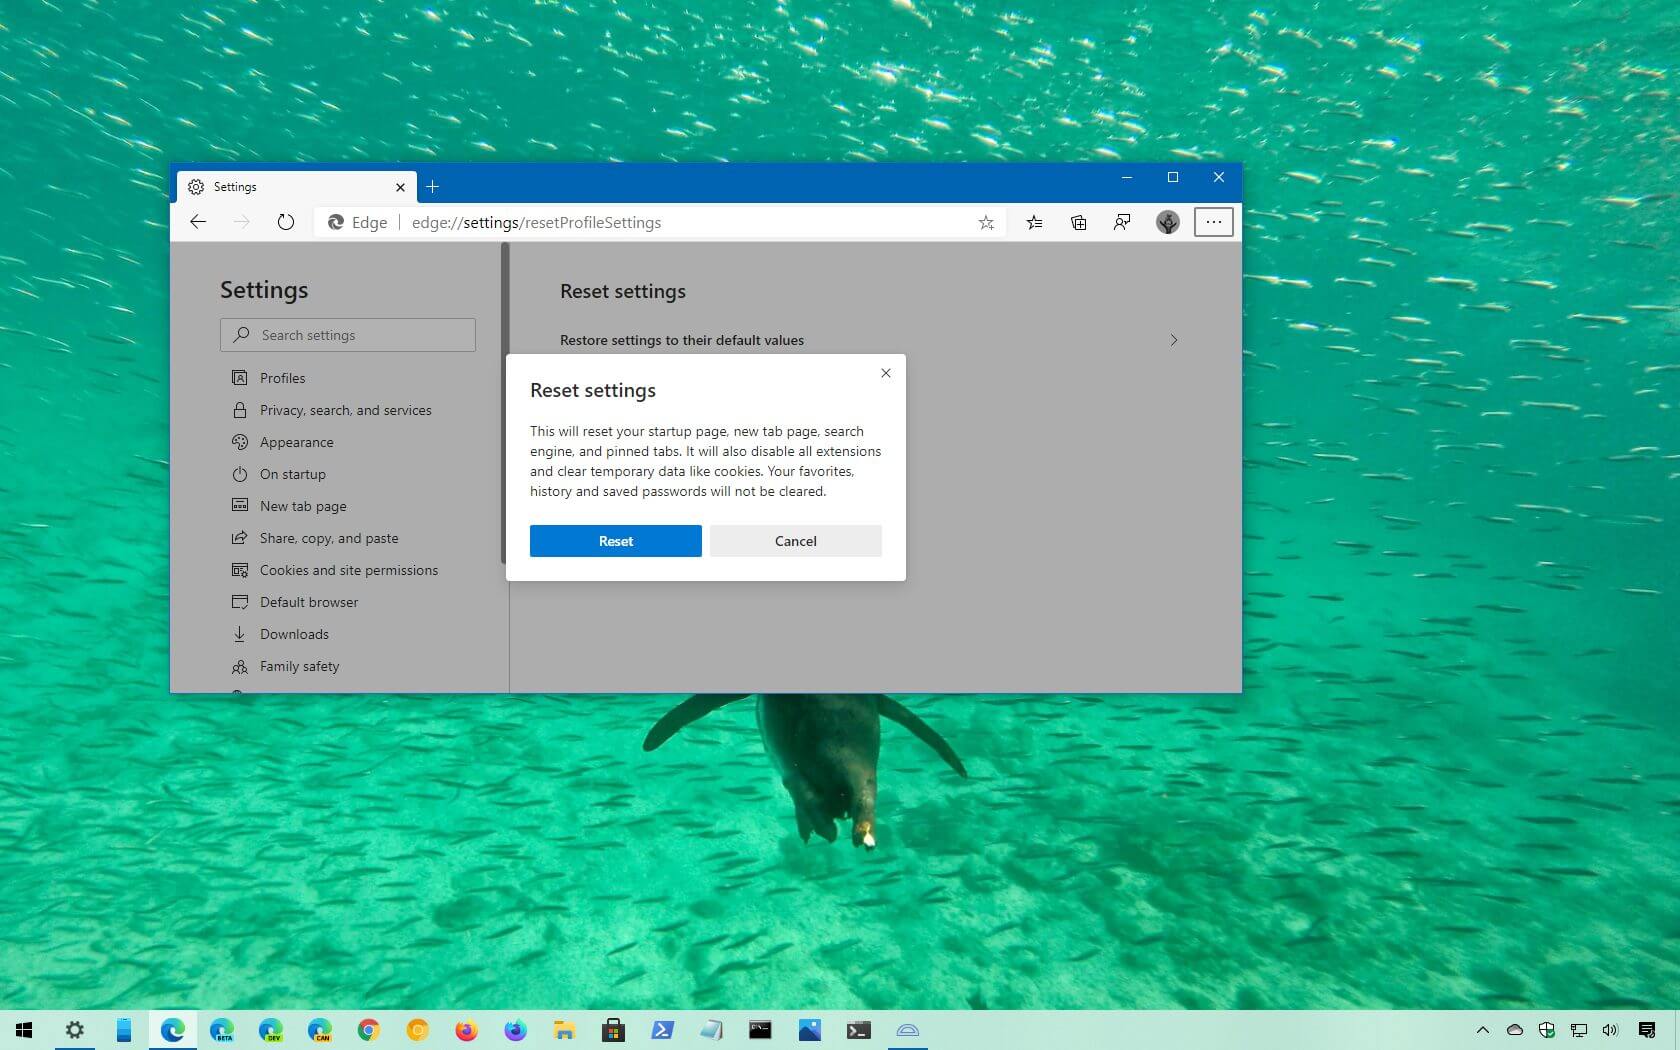Show hidden icons in the system tray
The image size is (1680, 1050).
click(1483, 1031)
